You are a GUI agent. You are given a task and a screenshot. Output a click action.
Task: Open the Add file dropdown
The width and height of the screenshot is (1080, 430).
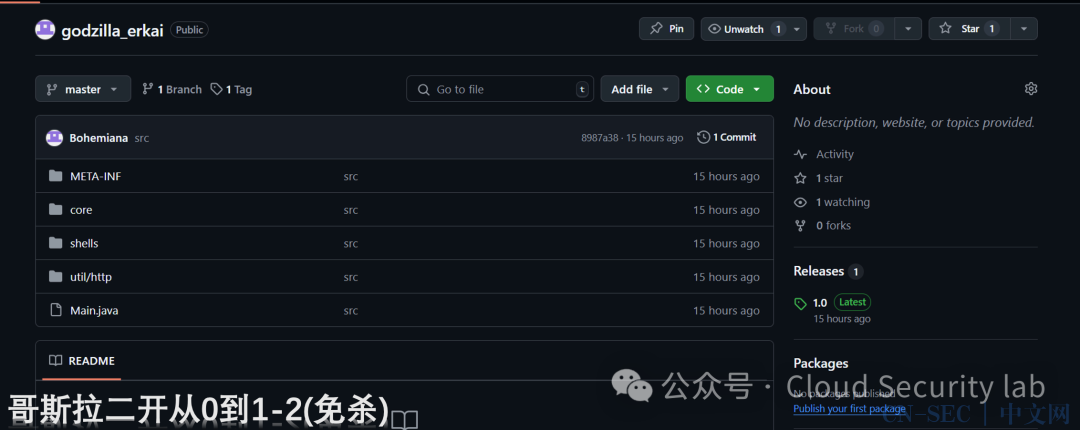640,89
